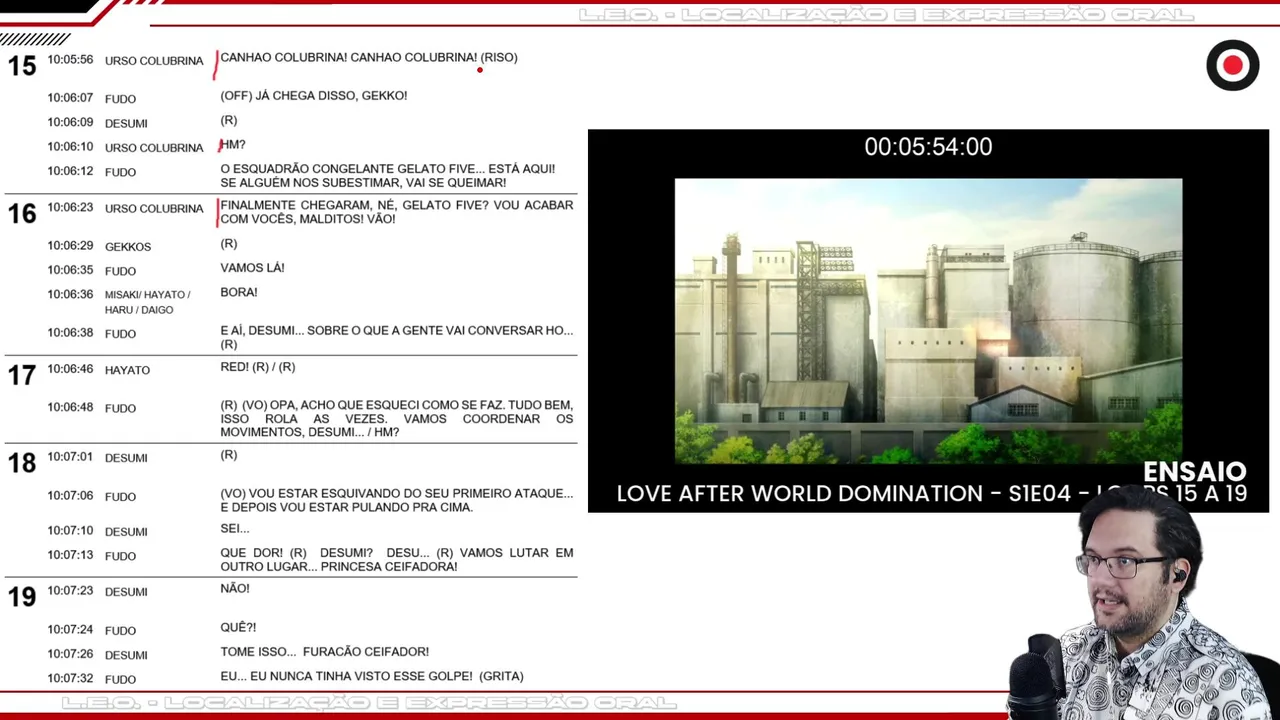Click the line "EU... EU NUNCA TINHA VISTO ESSE GOLPE!"
Image resolution: width=1280 pixels, height=720 pixels.
point(372,677)
